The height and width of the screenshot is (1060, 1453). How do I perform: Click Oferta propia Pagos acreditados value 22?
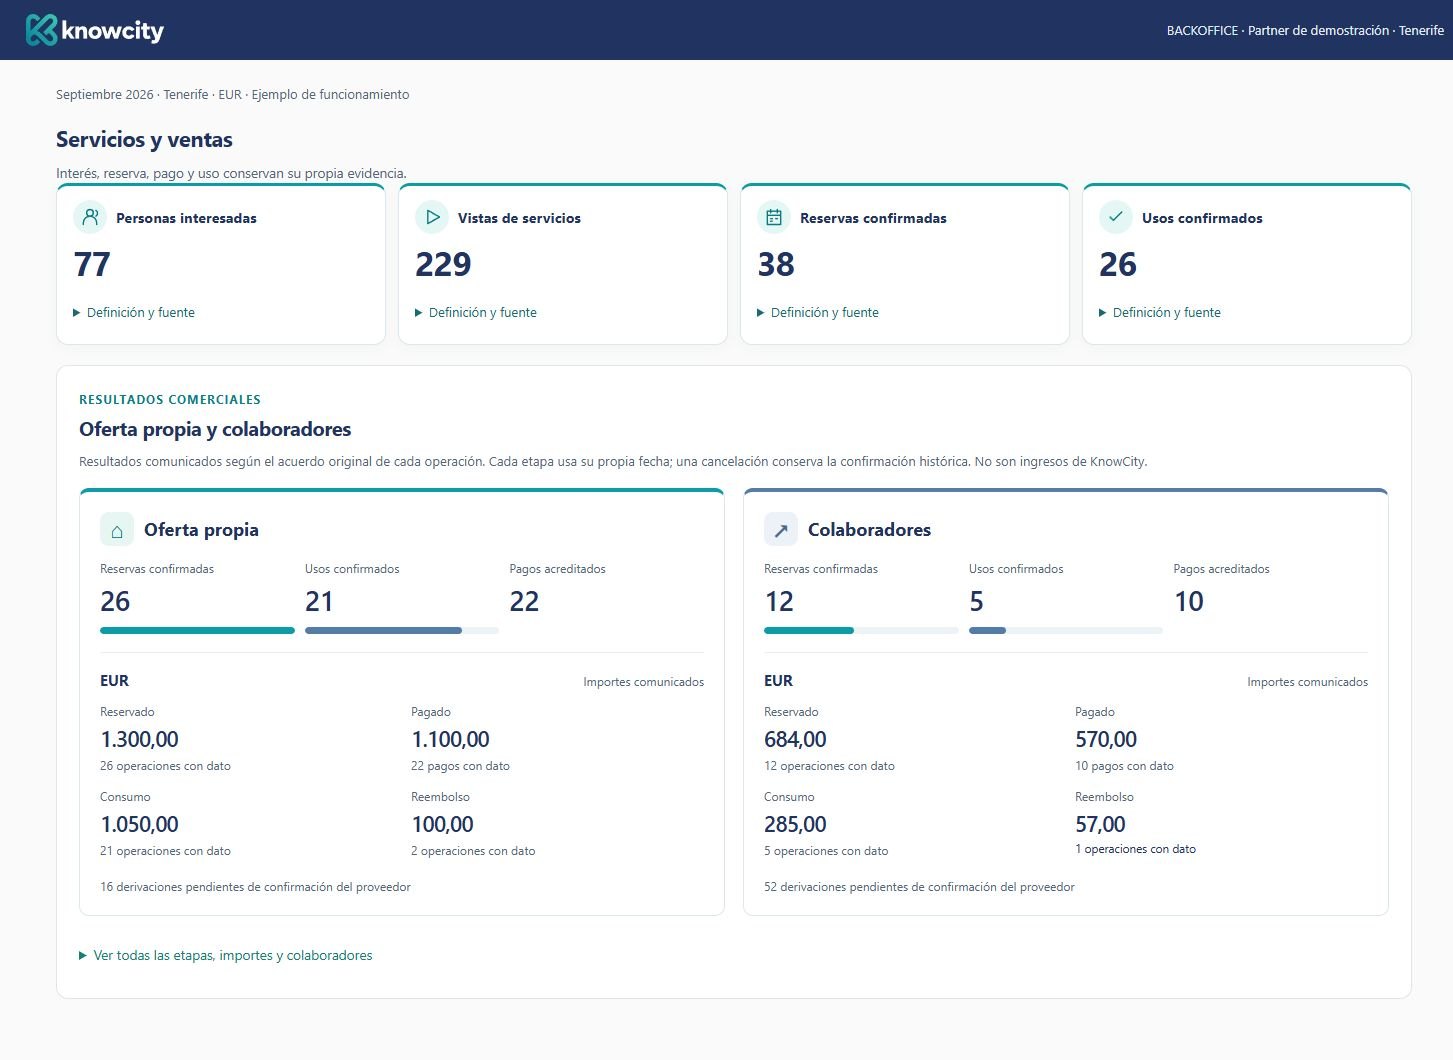(524, 602)
